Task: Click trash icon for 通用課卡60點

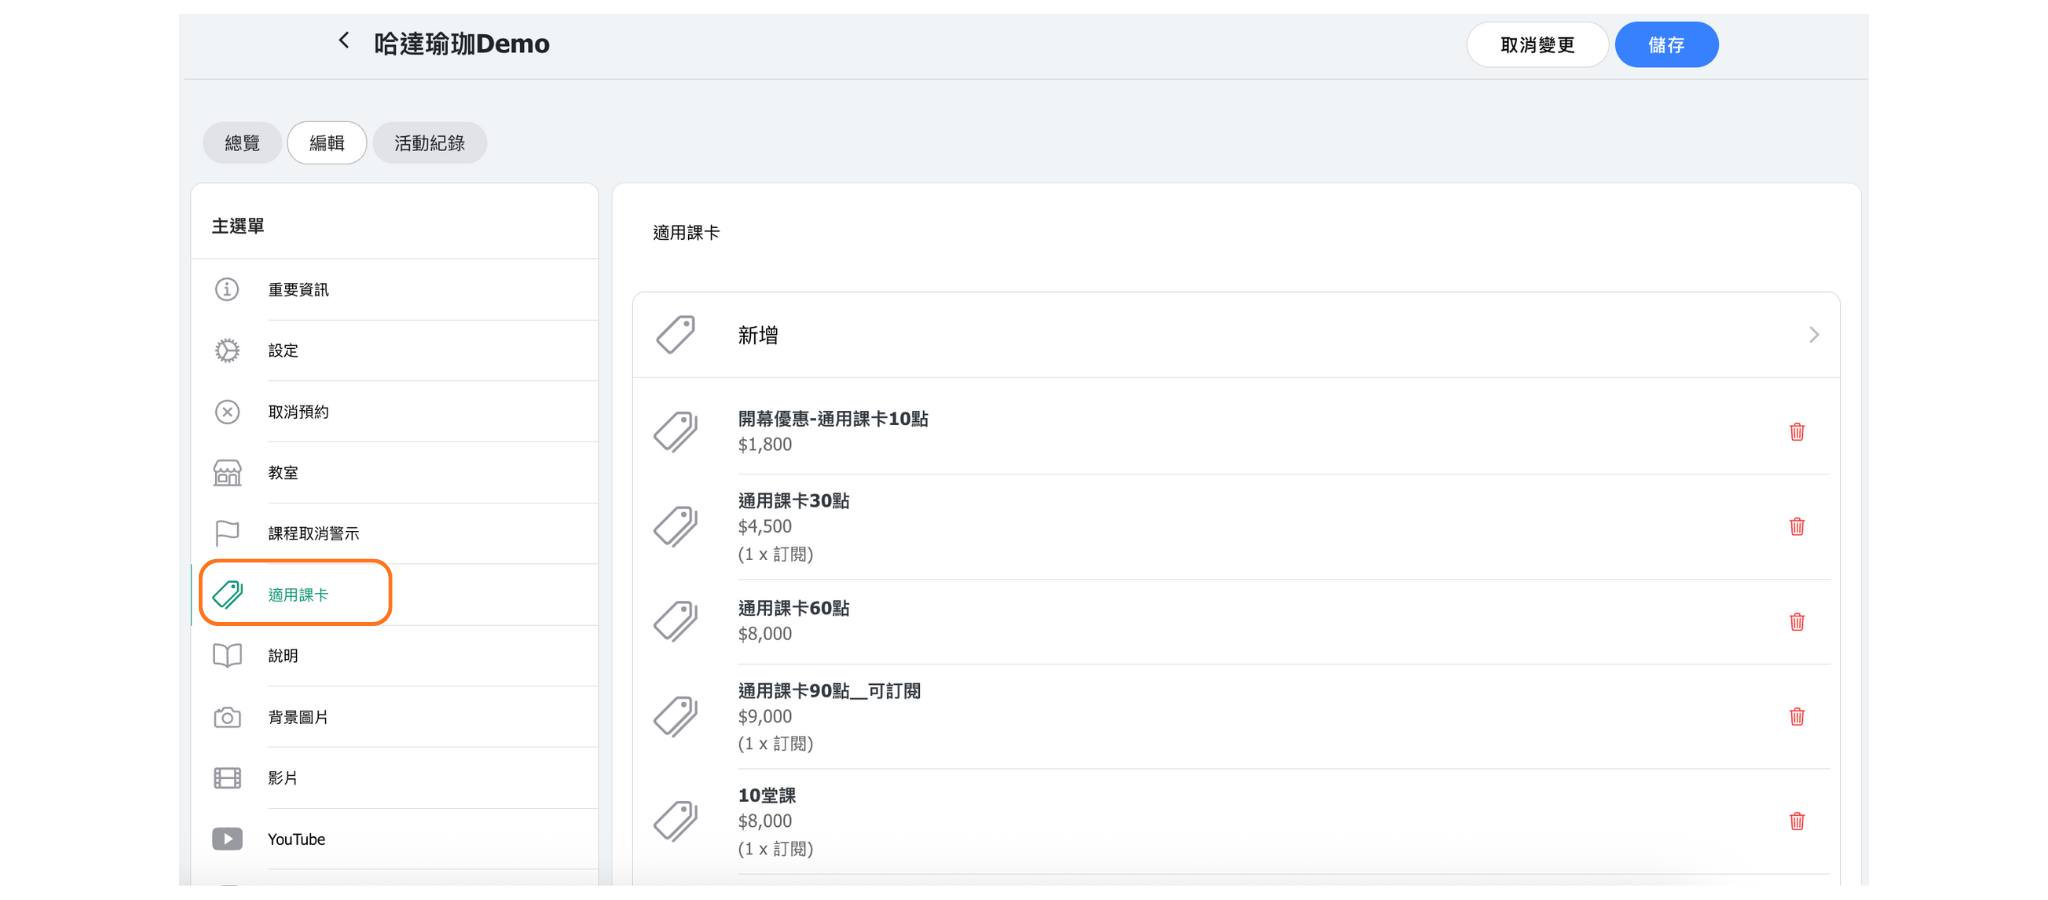Action: [x=1796, y=622]
